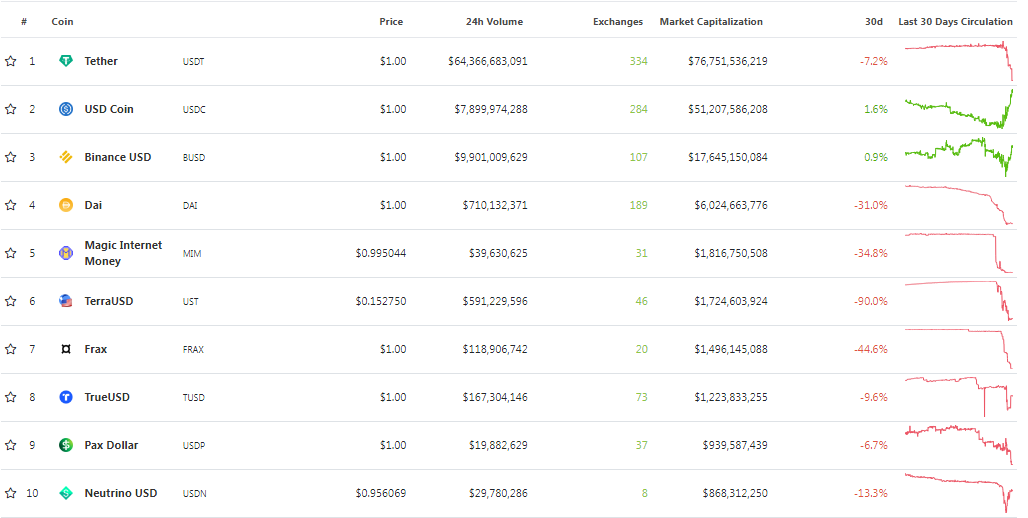Toggle the favorite star for Dai
The width and height of the screenshot is (1028, 518).
pos(10,205)
